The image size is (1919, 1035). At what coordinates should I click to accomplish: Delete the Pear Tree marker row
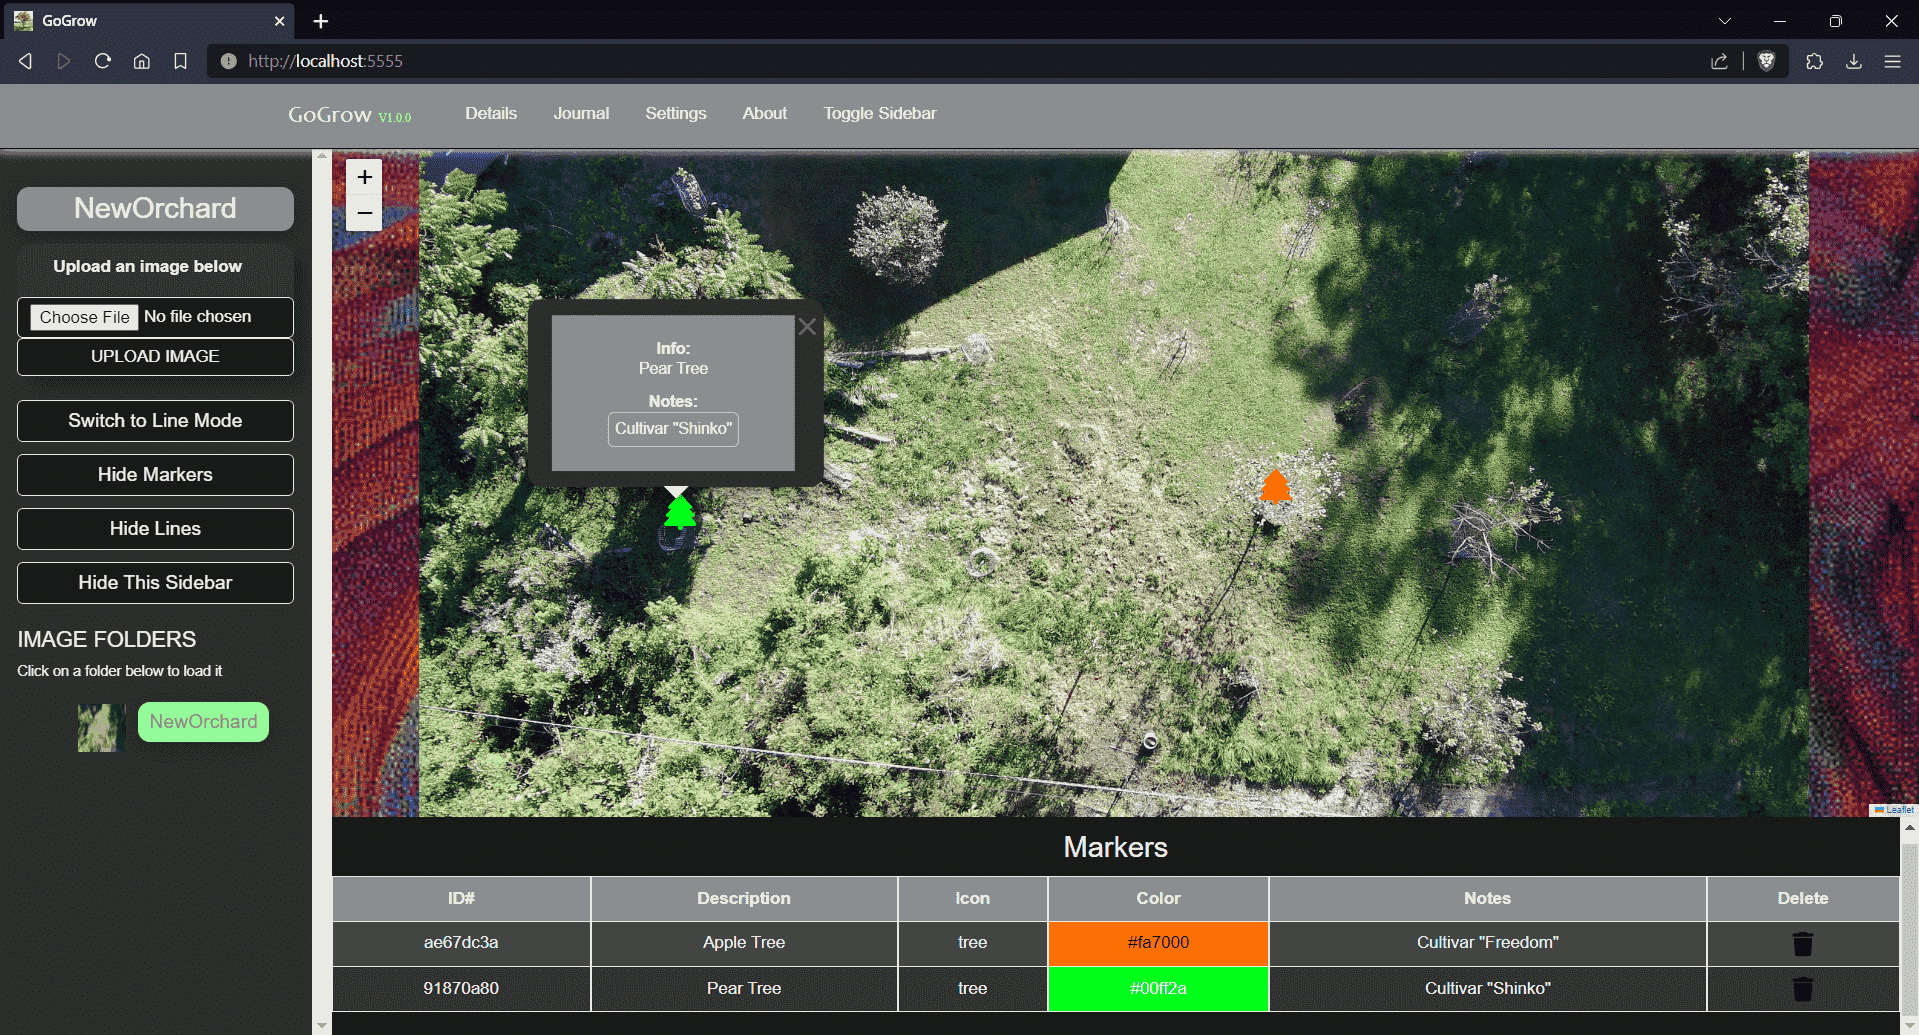tap(1802, 989)
